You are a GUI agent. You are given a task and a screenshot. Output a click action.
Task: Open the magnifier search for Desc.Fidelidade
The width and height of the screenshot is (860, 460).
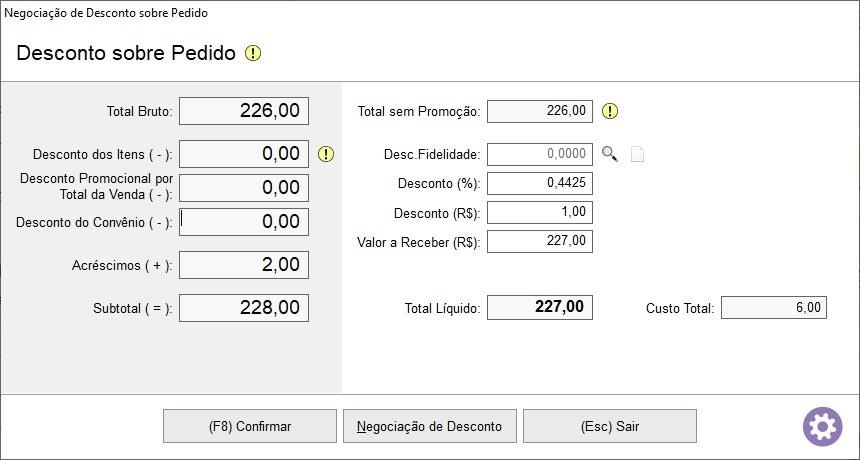(x=609, y=154)
